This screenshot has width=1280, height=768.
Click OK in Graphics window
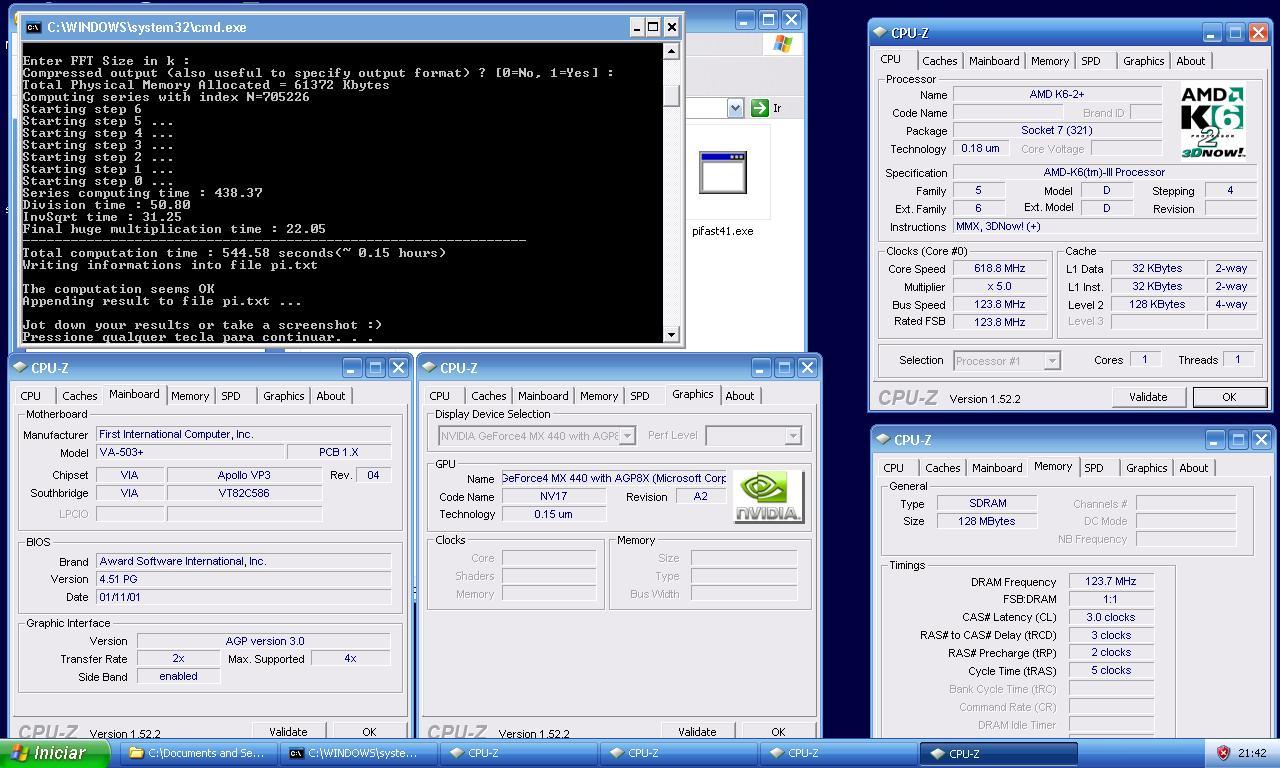tap(778, 731)
